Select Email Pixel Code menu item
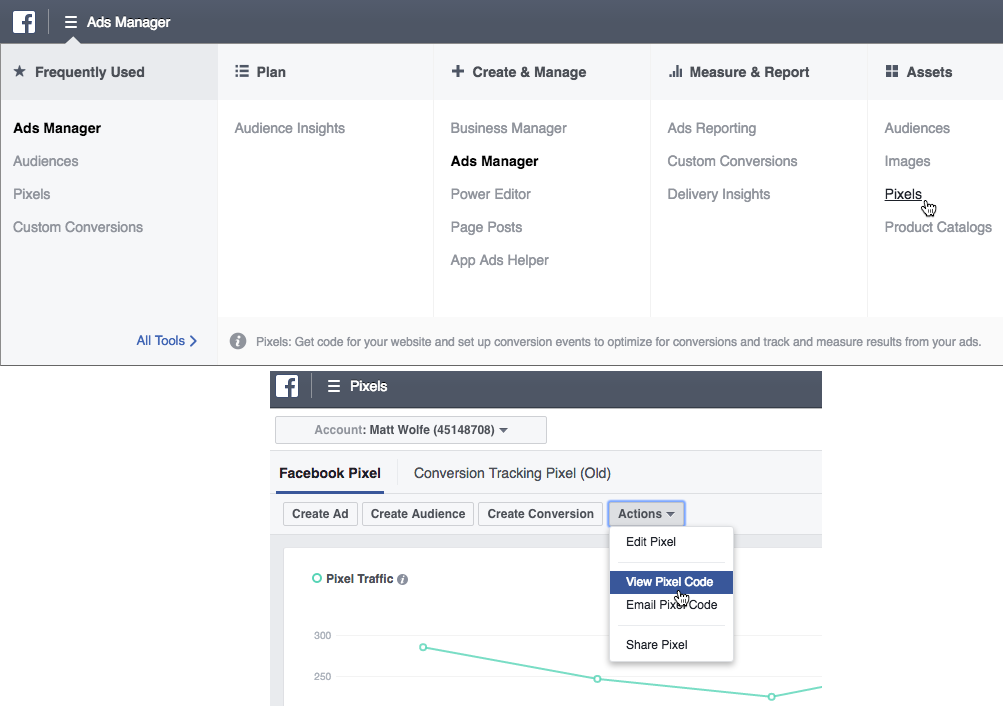 671,605
